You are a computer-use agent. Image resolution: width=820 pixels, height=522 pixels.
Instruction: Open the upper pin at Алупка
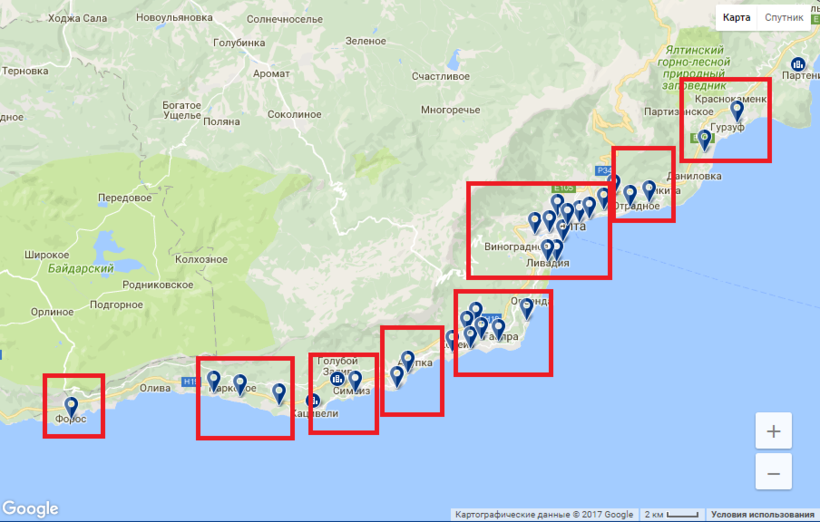407,359
